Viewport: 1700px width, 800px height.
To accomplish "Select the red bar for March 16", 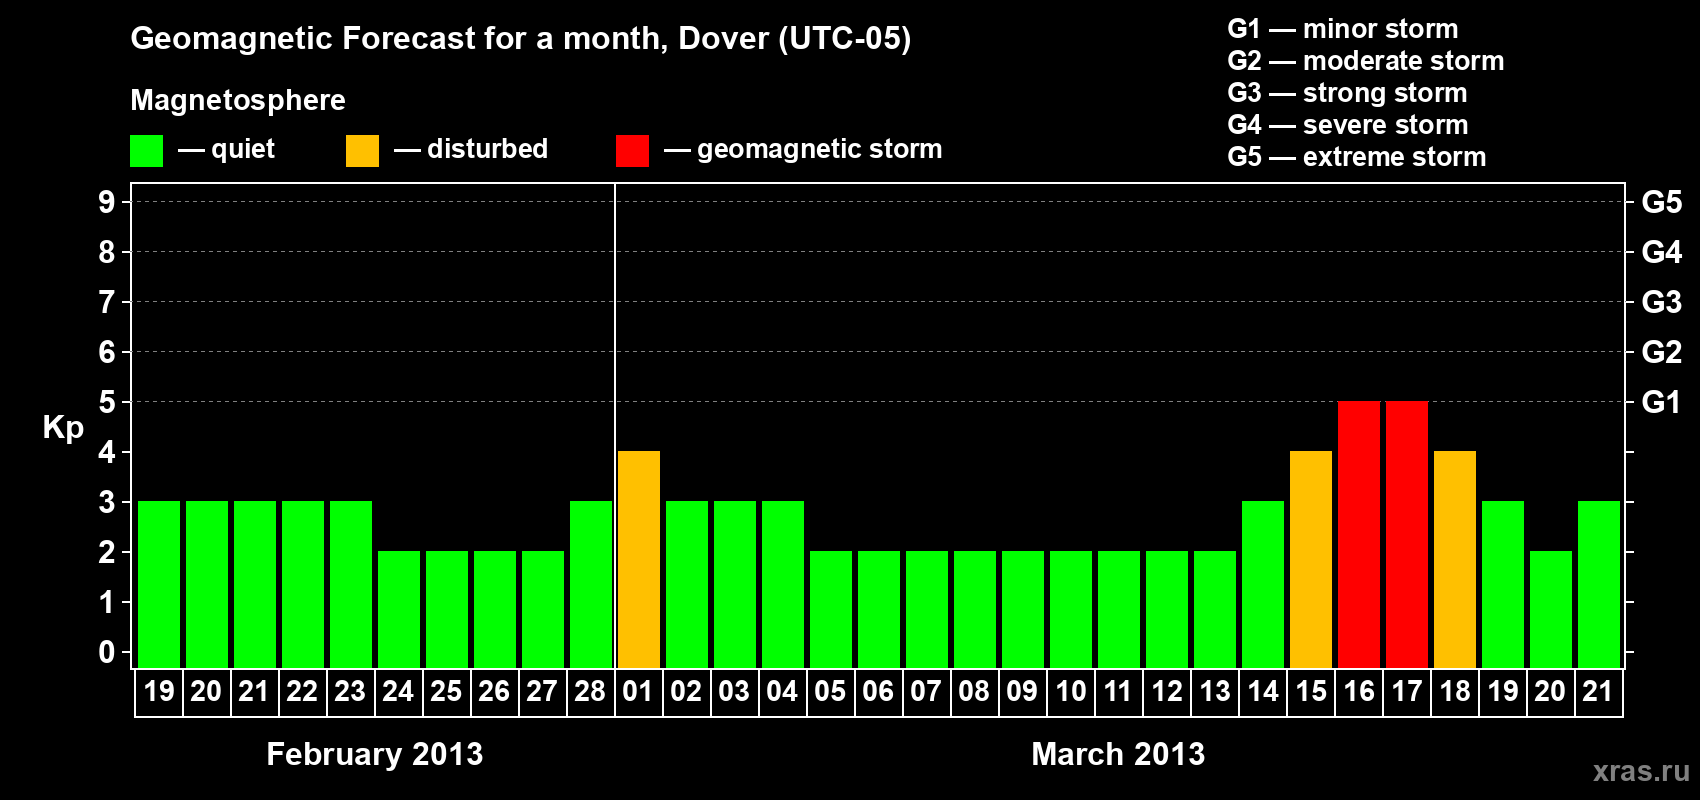I will pyautogui.click(x=1359, y=534).
